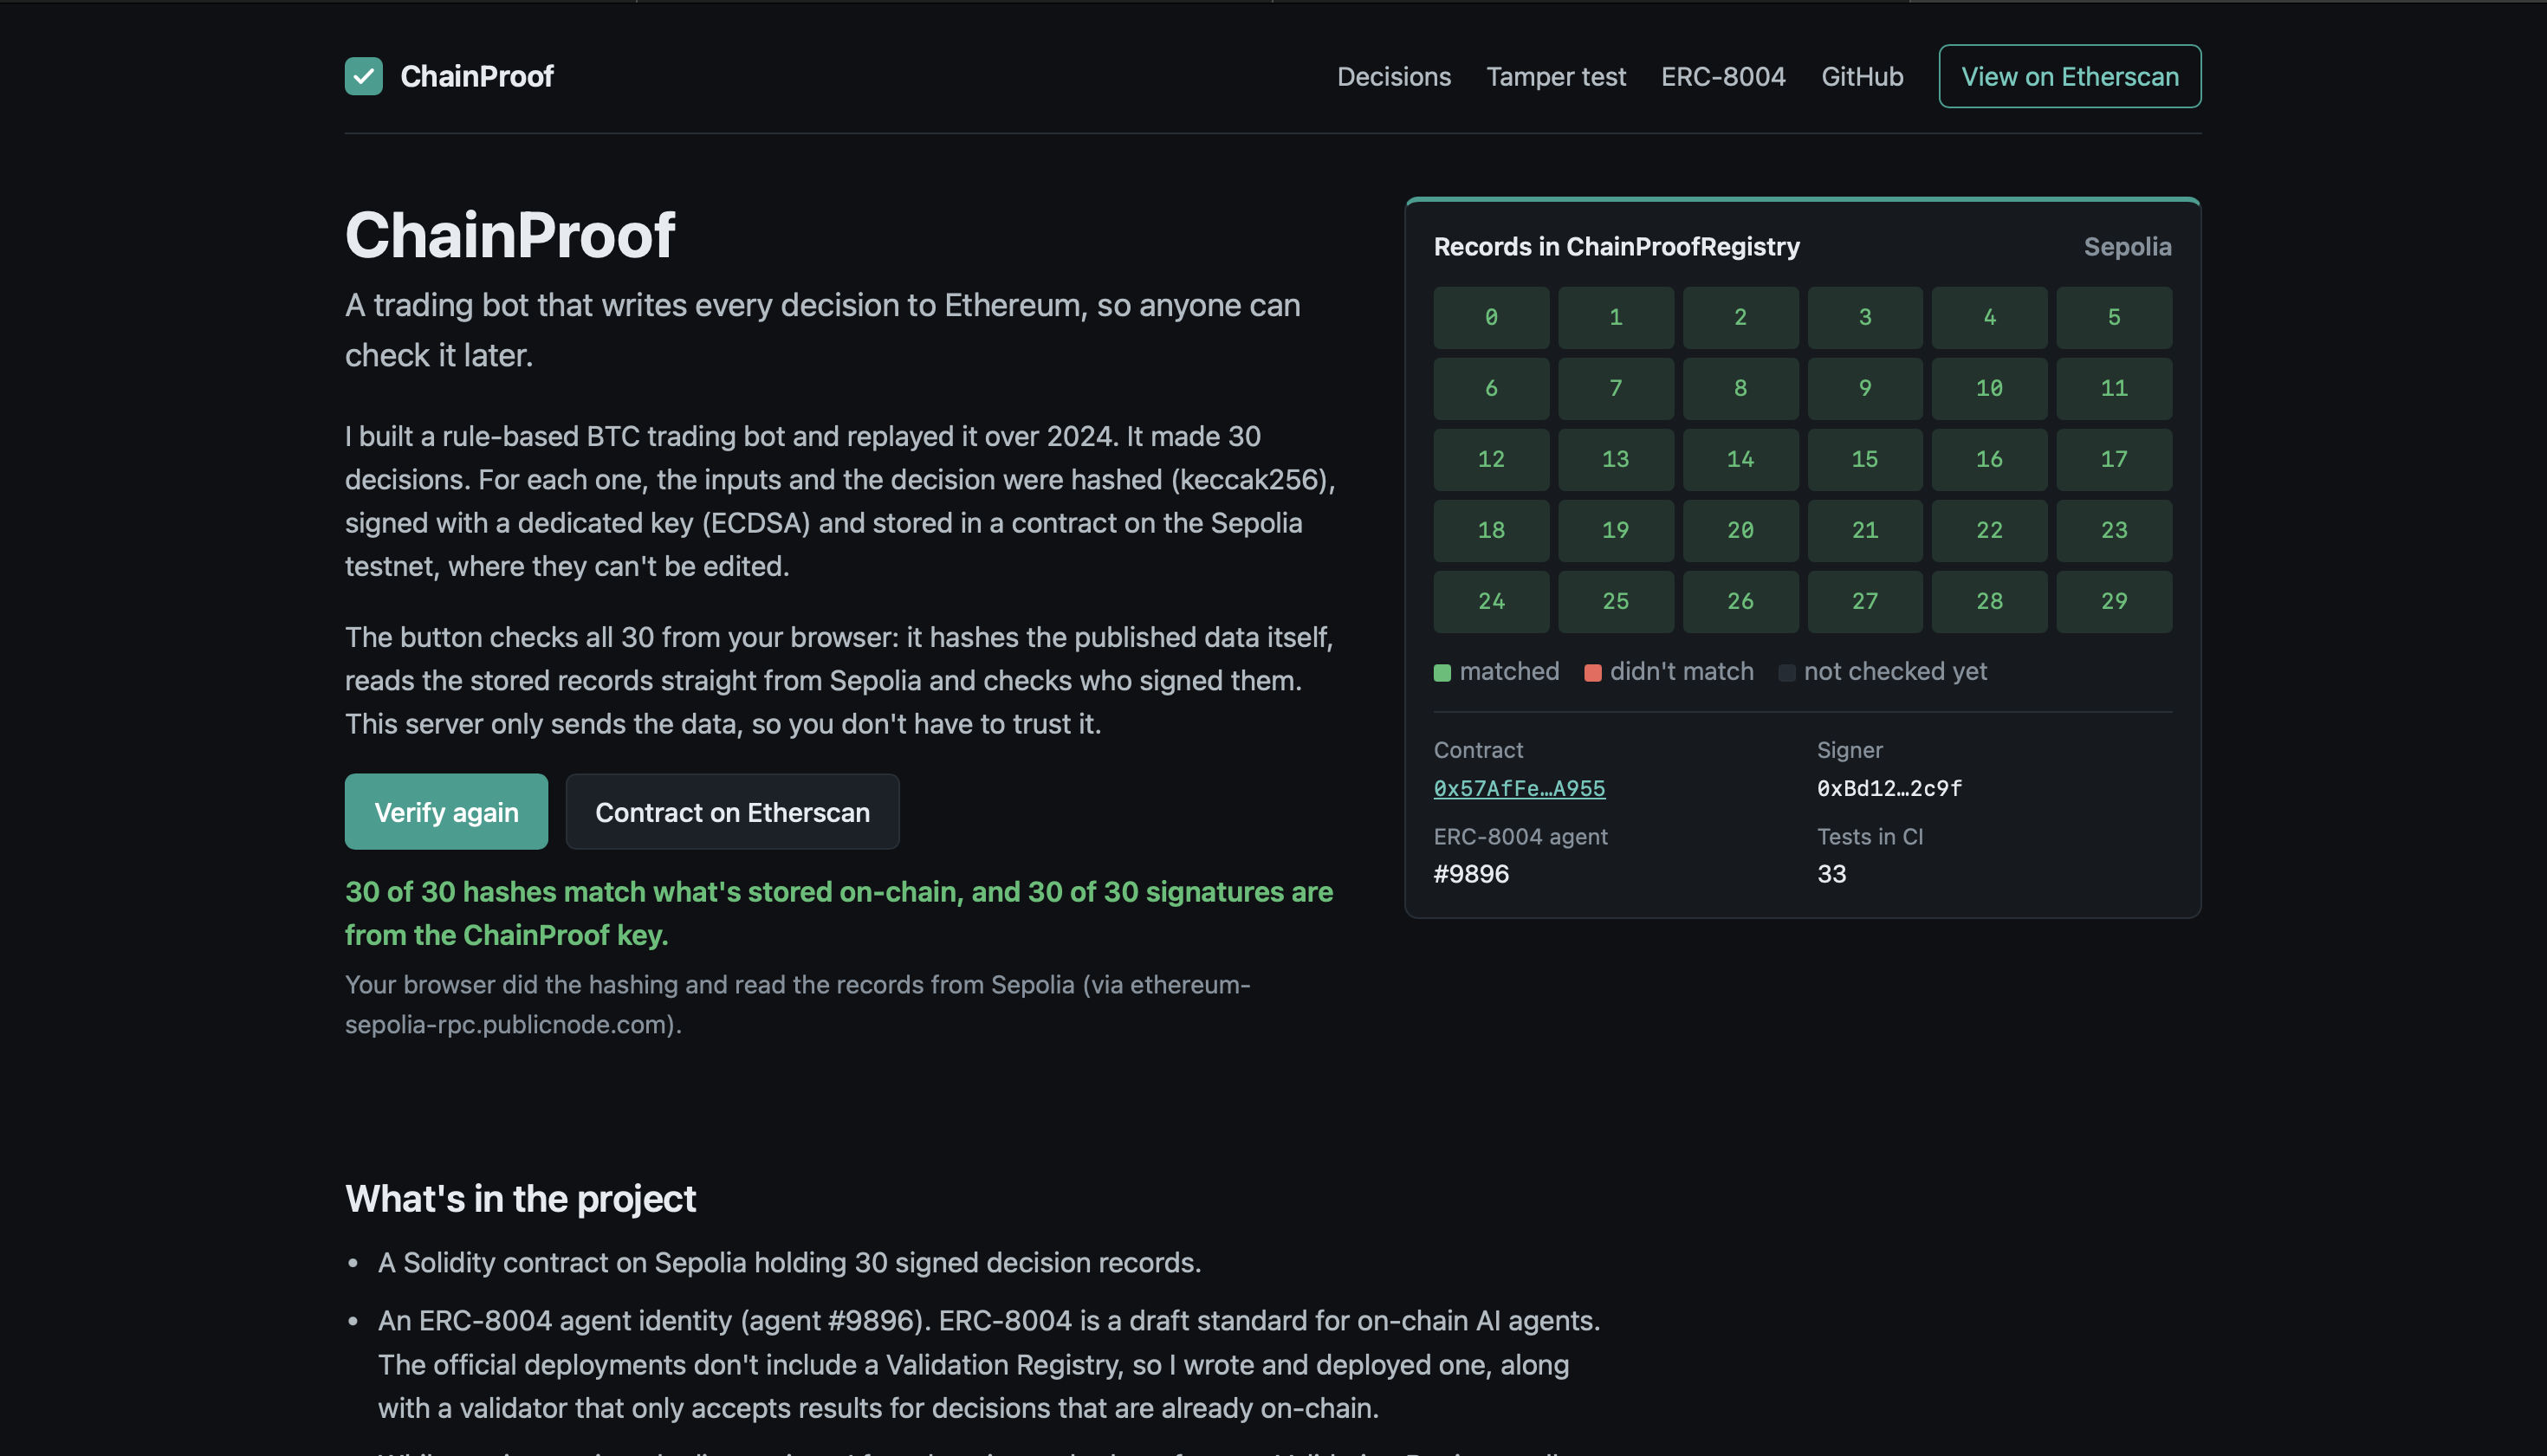Screen dimensions: 2547x1456
Task: Select record tile 1
Action: 1615,317
